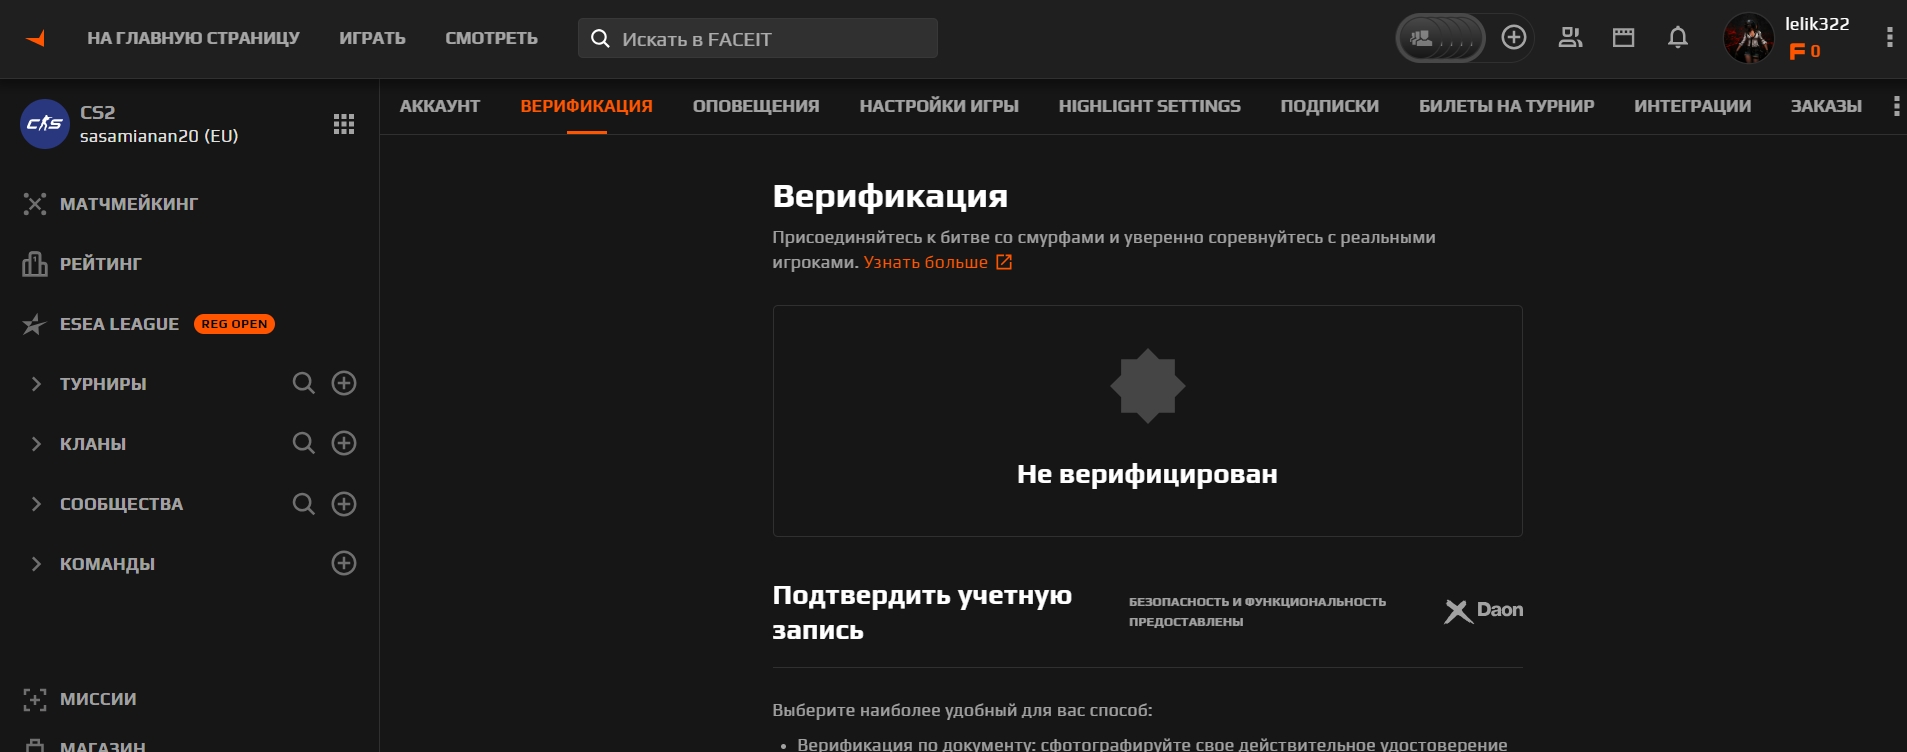Open the Играть menu item
The width and height of the screenshot is (1907, 752).
[x=372, y=38]
